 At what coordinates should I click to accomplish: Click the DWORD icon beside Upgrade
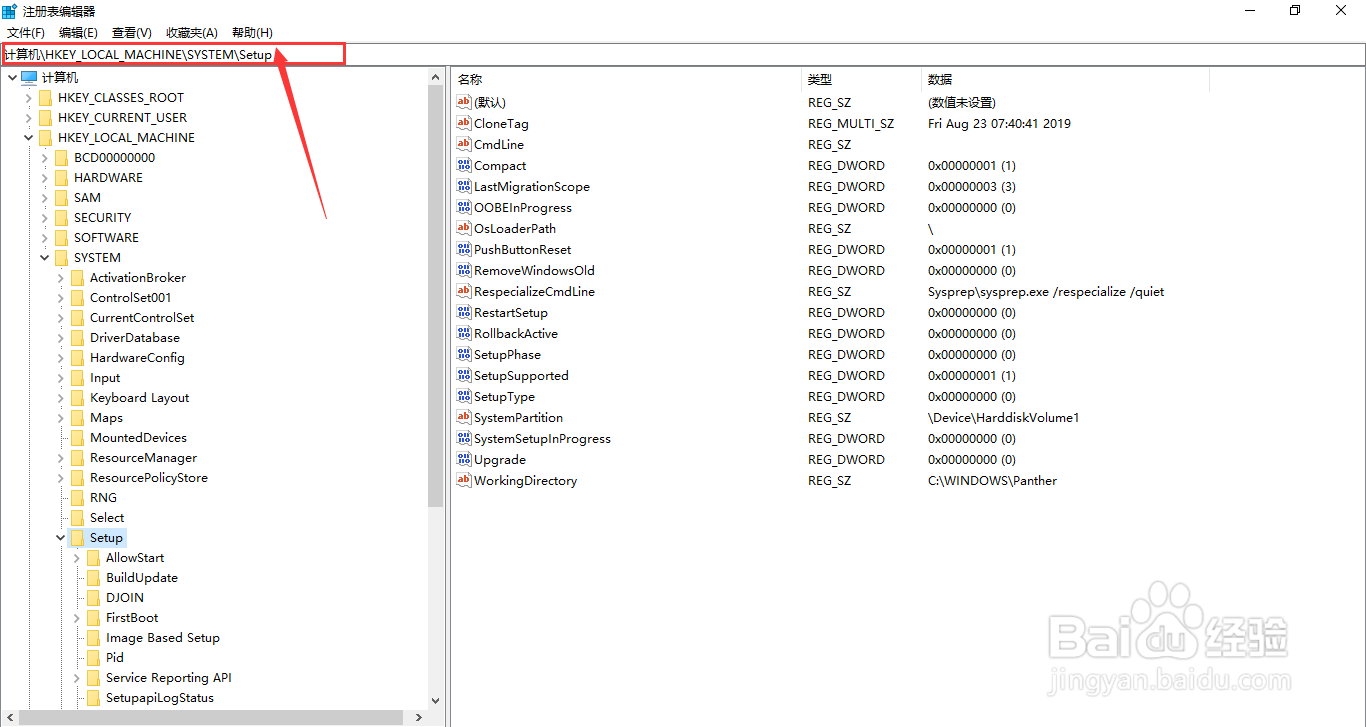[464, 459]
